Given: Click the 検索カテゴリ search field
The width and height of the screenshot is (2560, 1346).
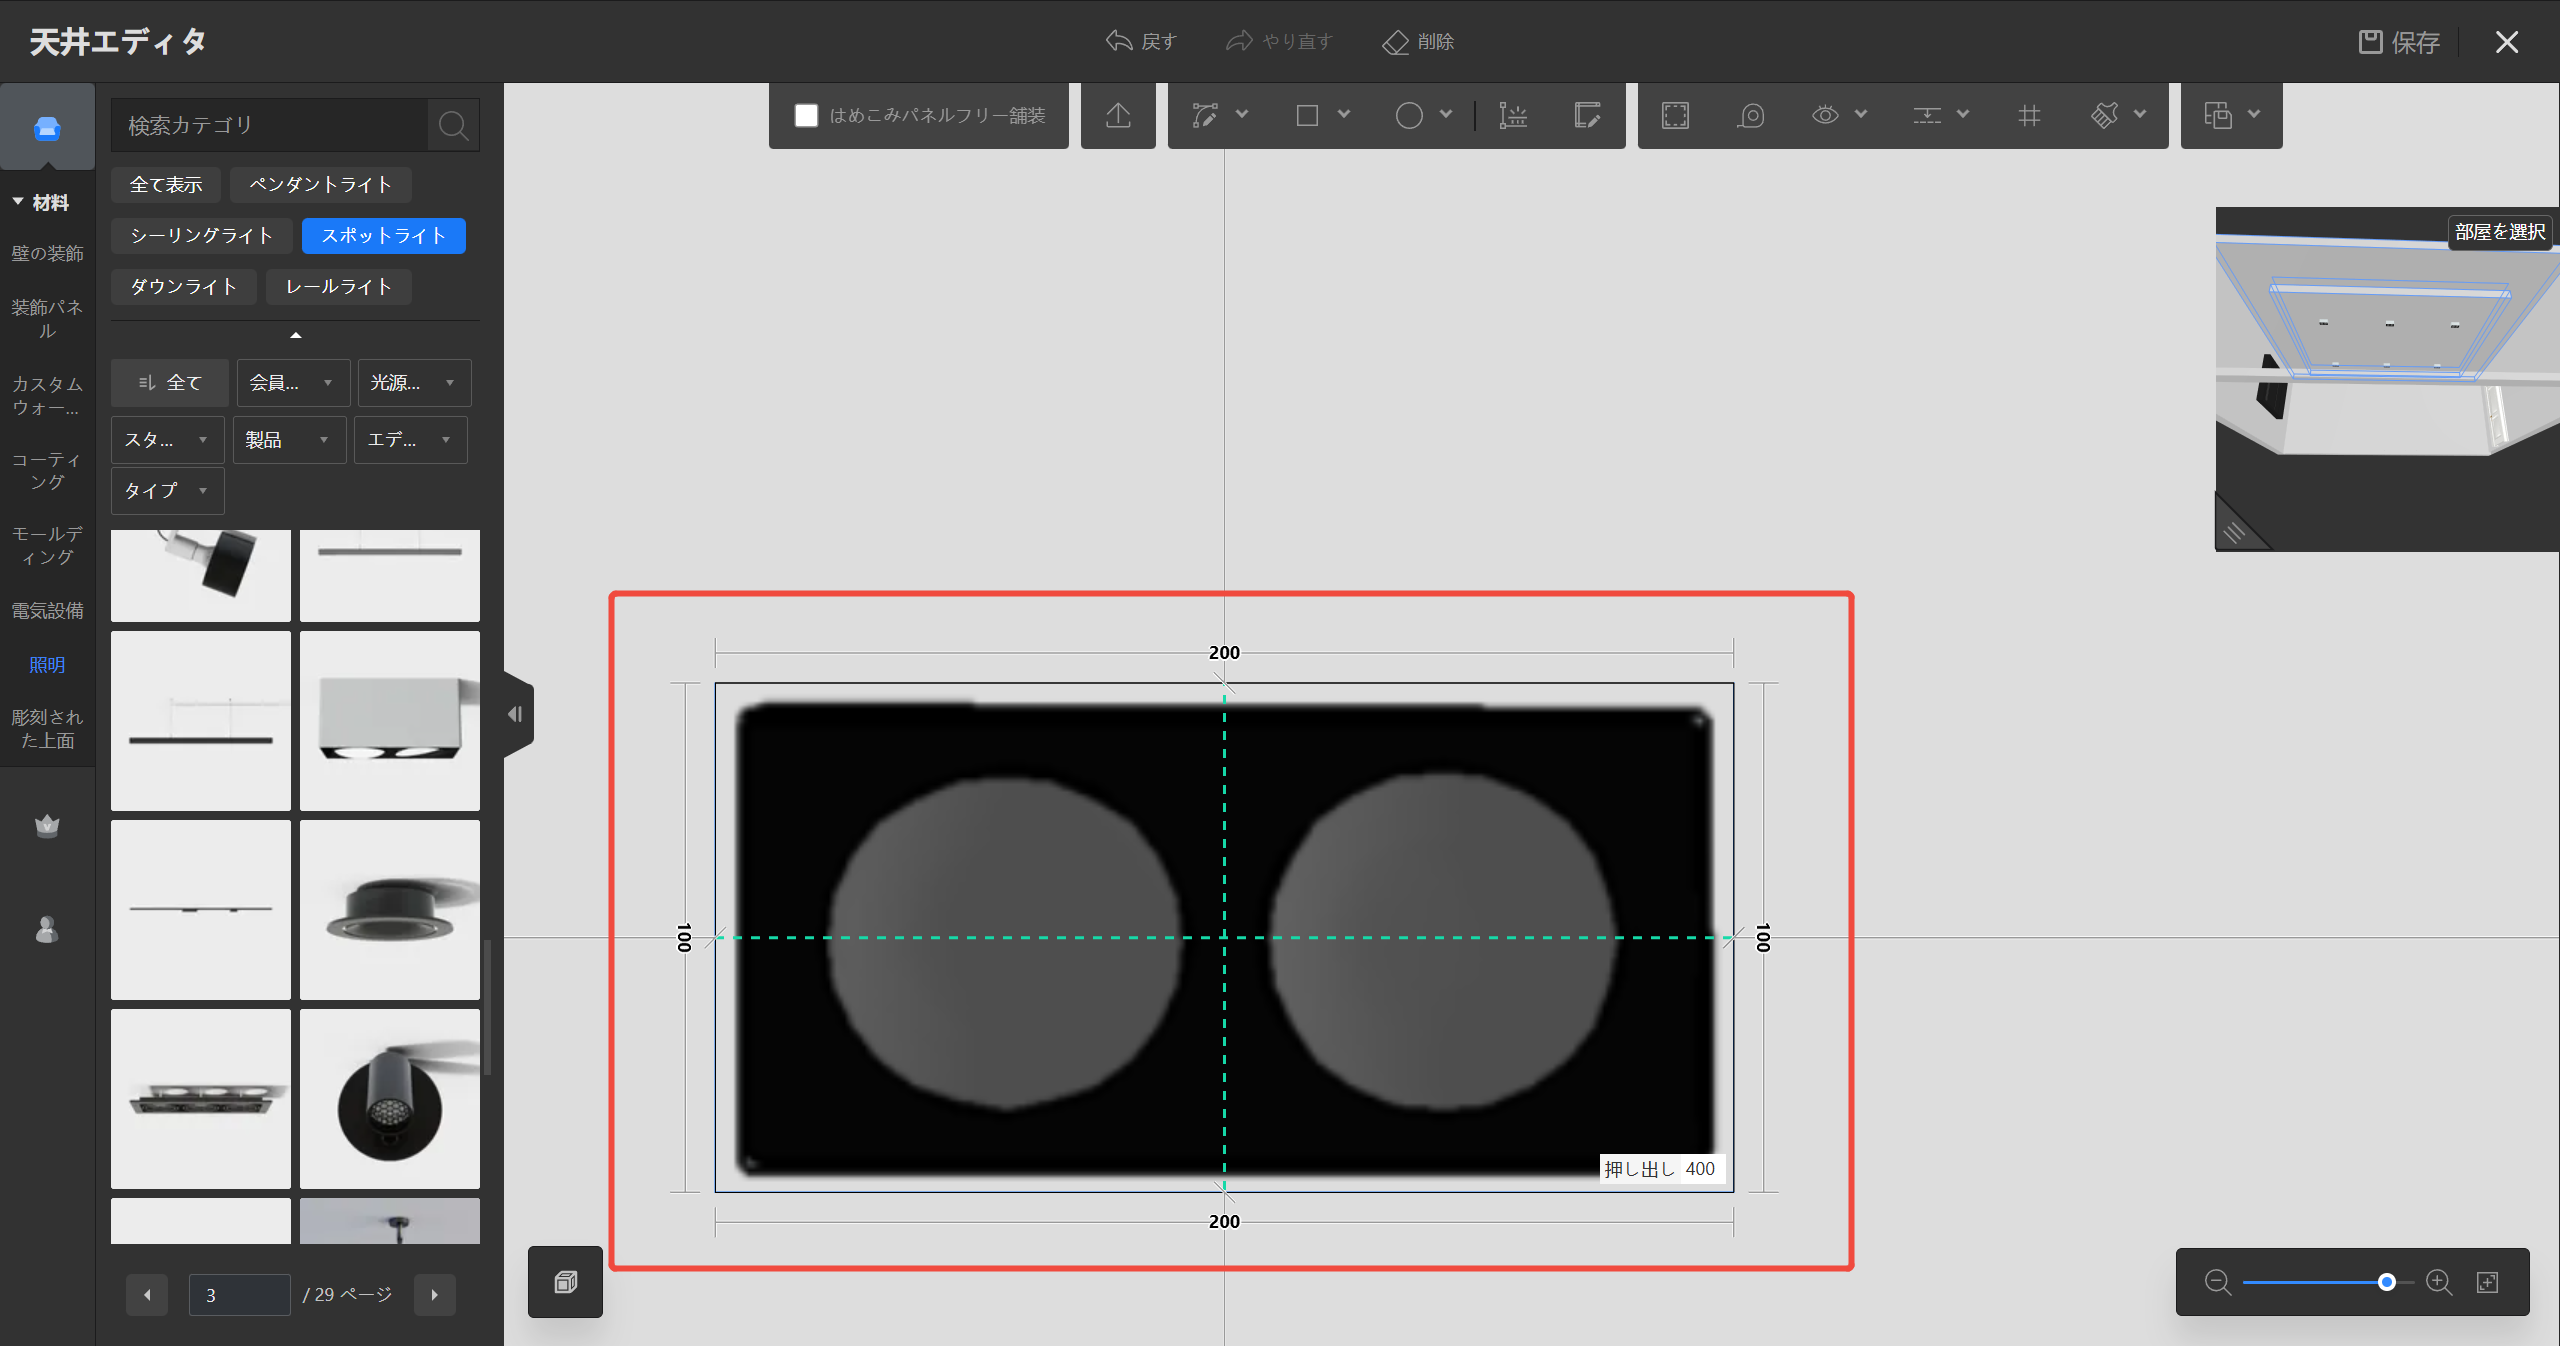Looking at the screenshot, I should [269, 126].
